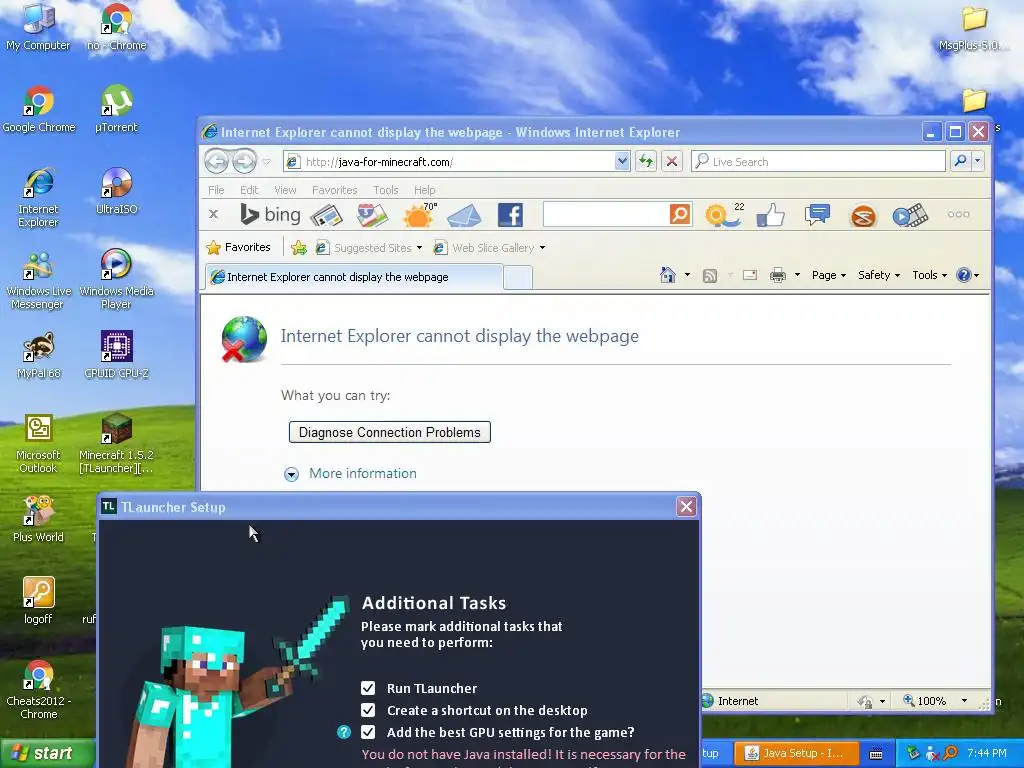
Task: Click in the Bing bar search field
Action: (605, 214)
